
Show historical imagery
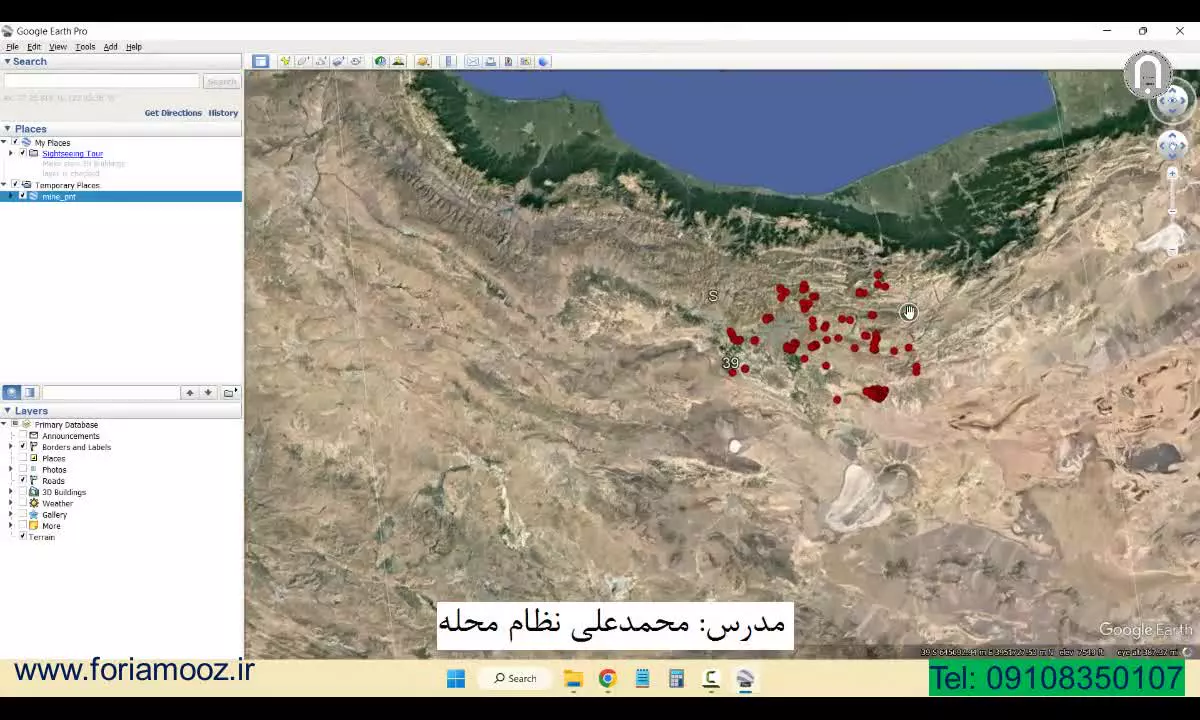point(380,61)
